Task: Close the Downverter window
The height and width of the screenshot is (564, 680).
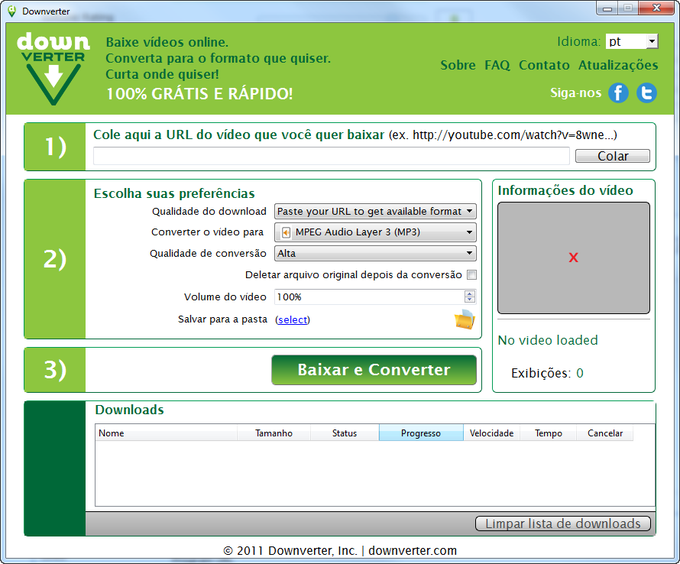Action: coord(656,8)
